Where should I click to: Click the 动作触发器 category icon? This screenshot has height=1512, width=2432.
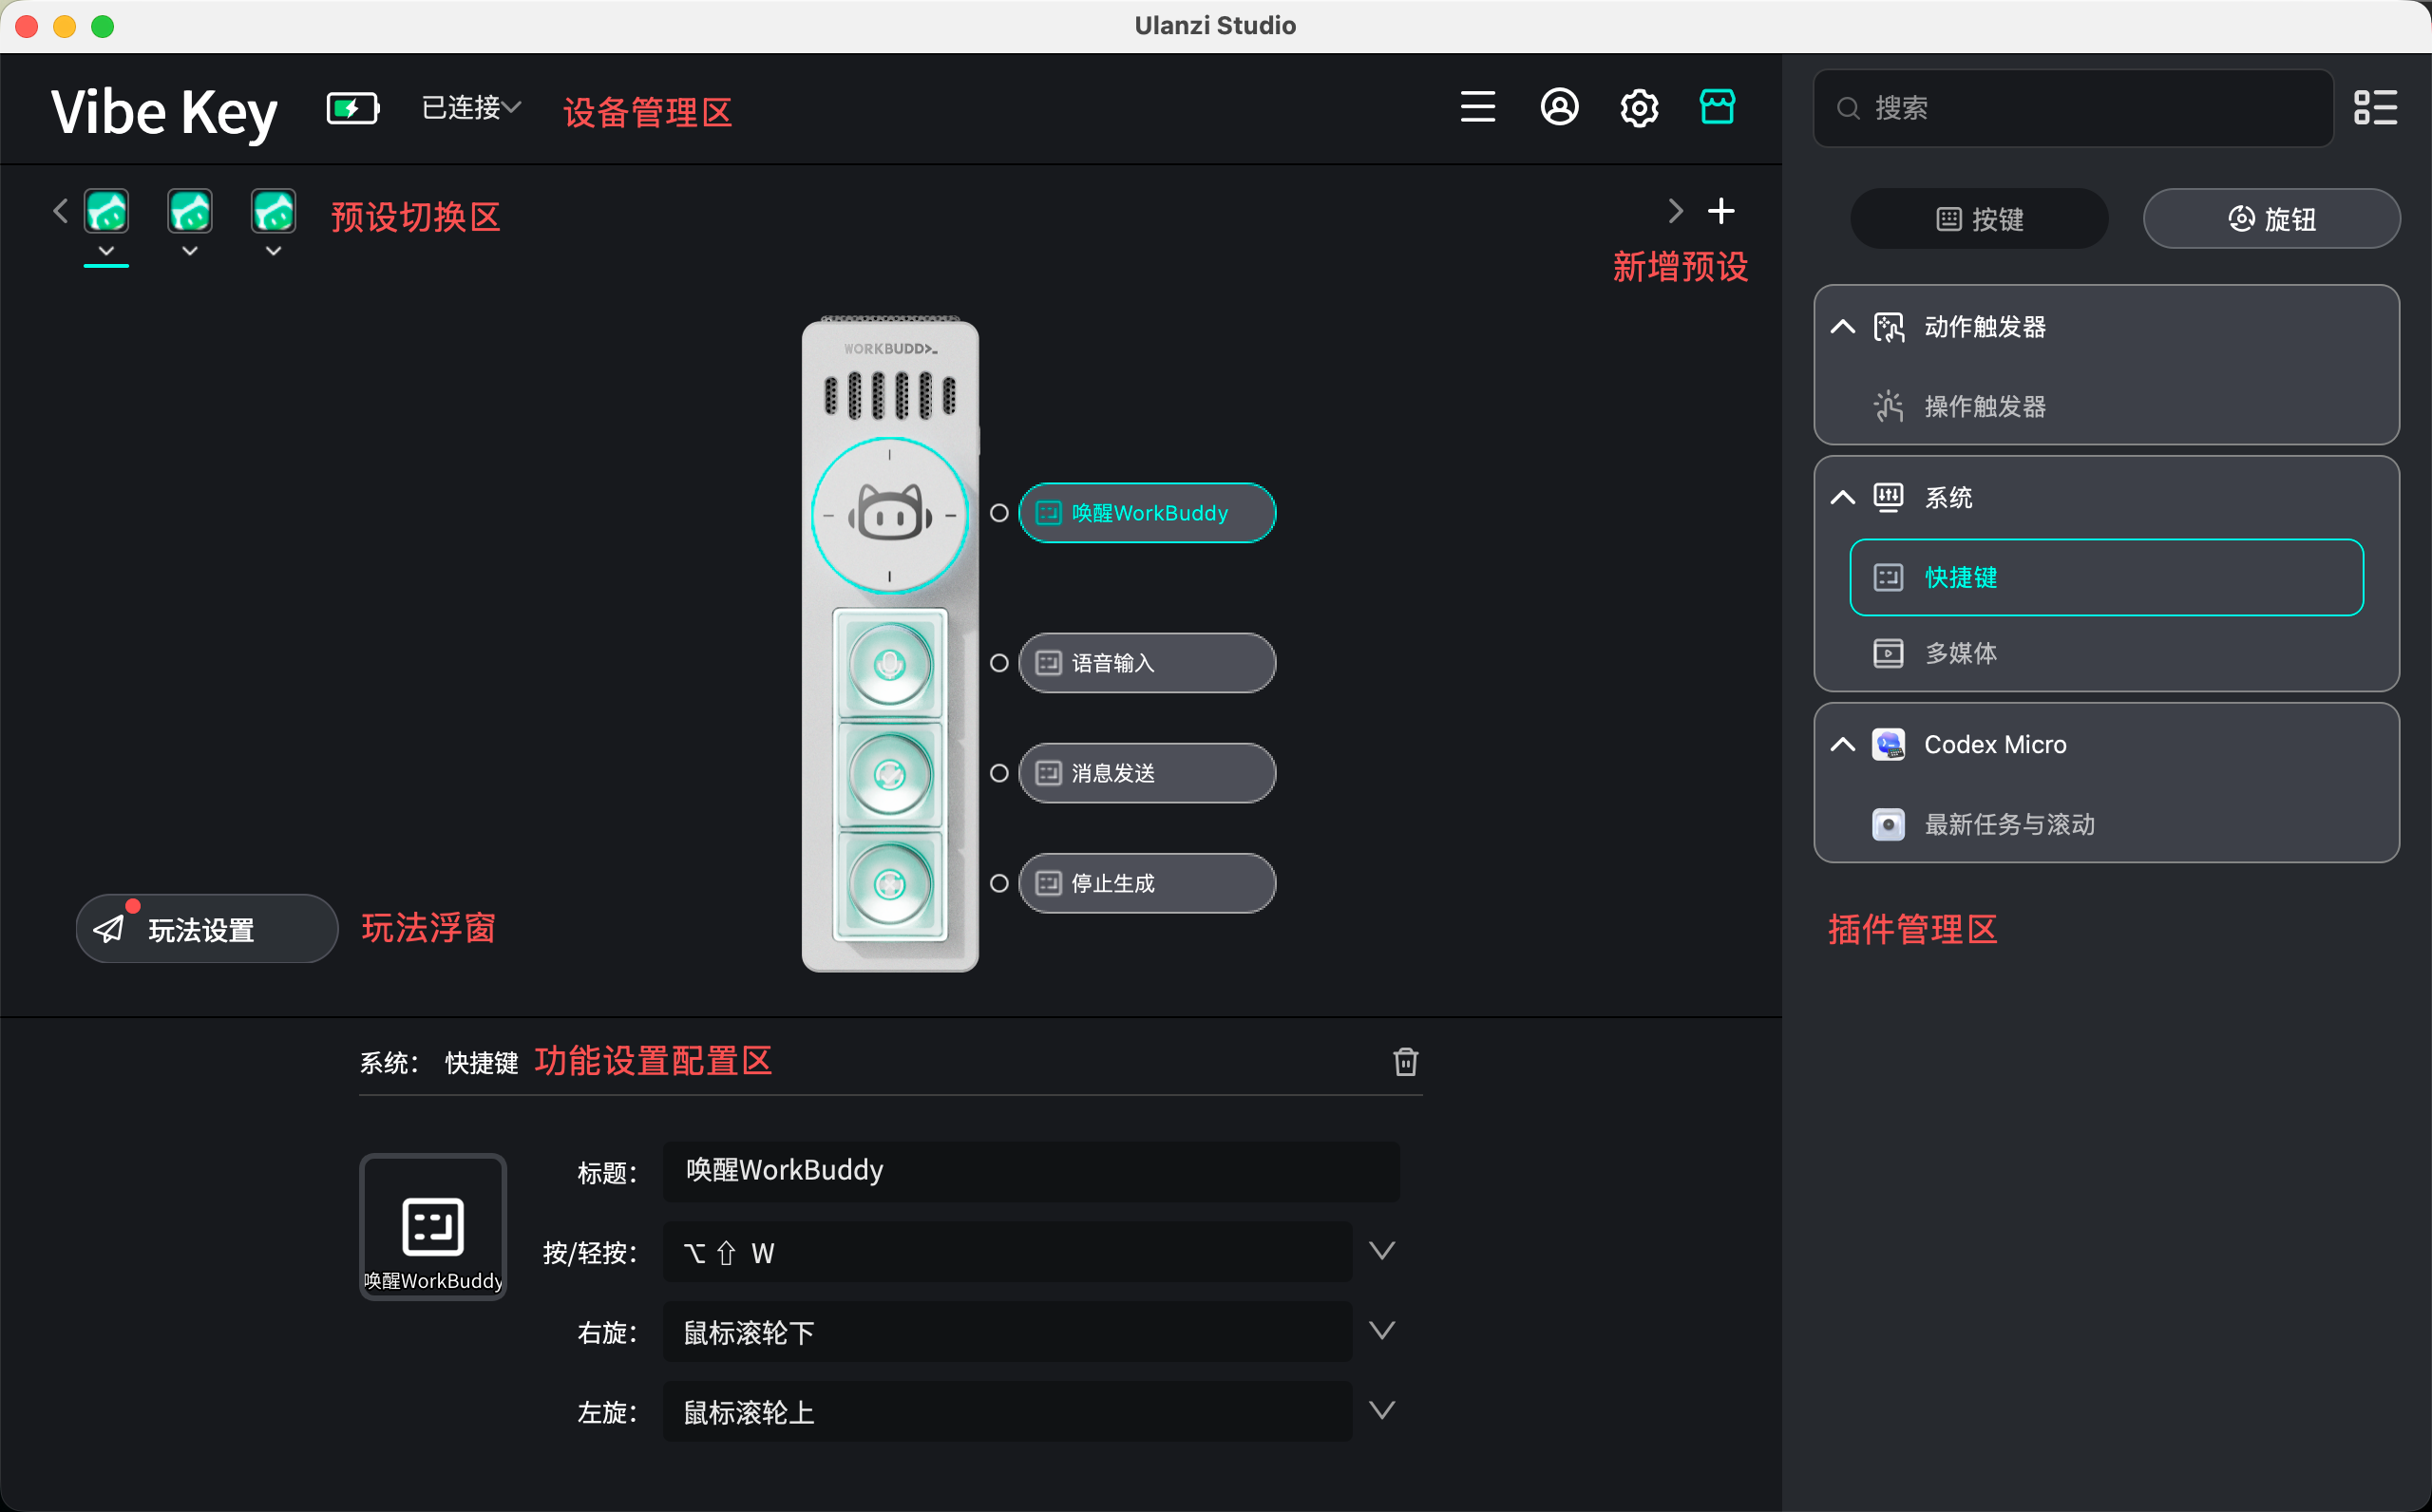[x=1889, y=327]
